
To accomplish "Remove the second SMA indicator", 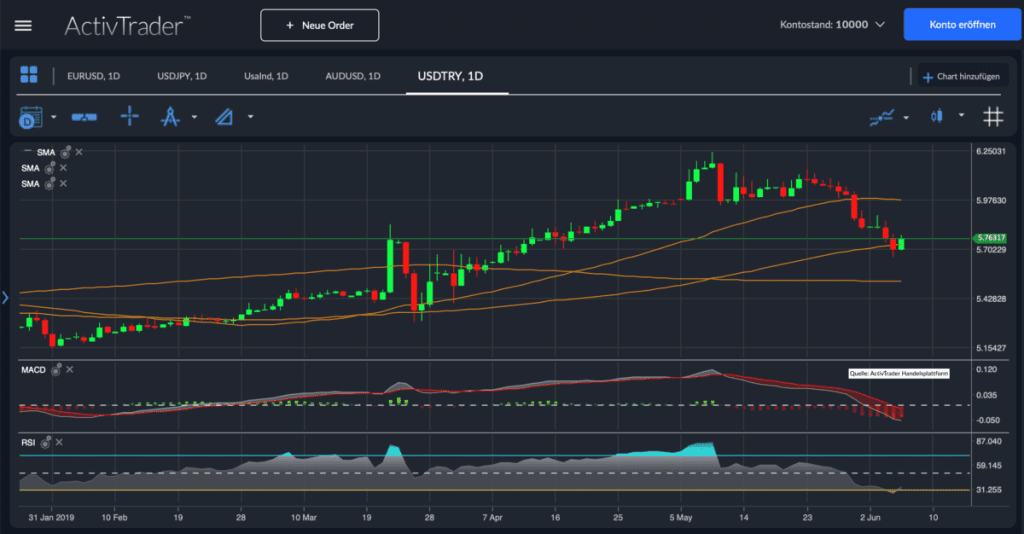I will (x=63, y=168).
